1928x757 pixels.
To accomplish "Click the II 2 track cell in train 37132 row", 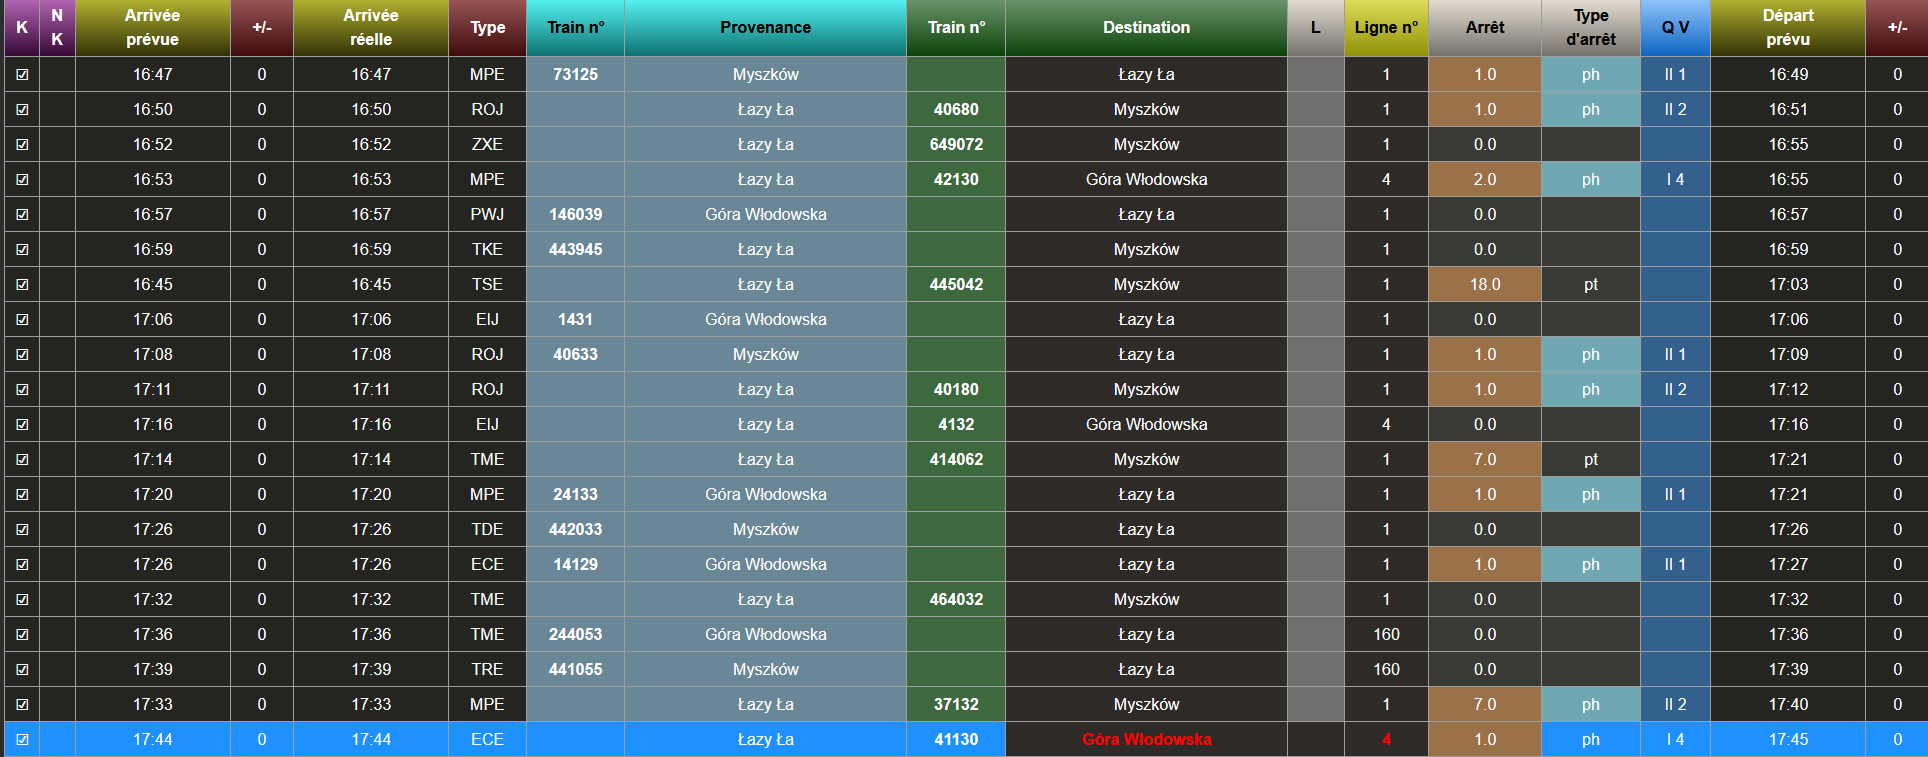I will (1676, 705).
